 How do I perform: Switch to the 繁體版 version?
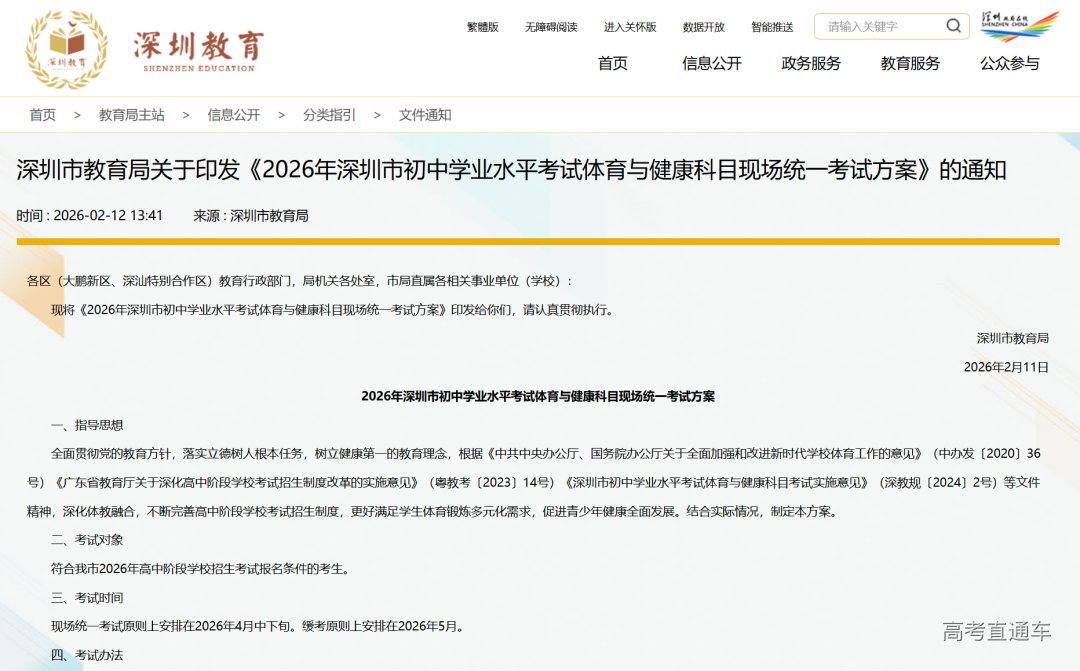point(484,27)
